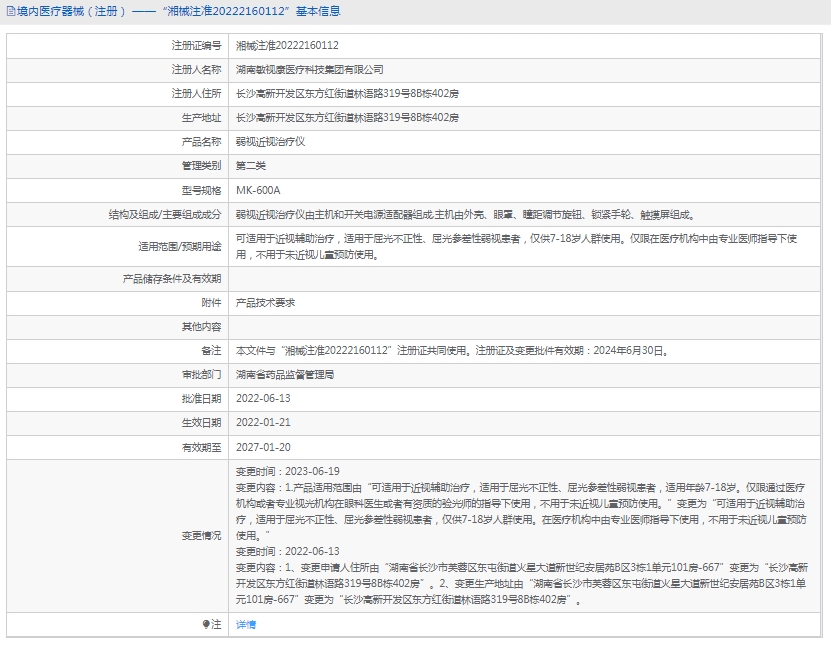Click the document icon before the page title
This screenshot has width=831, height=645.
[10, 12]
